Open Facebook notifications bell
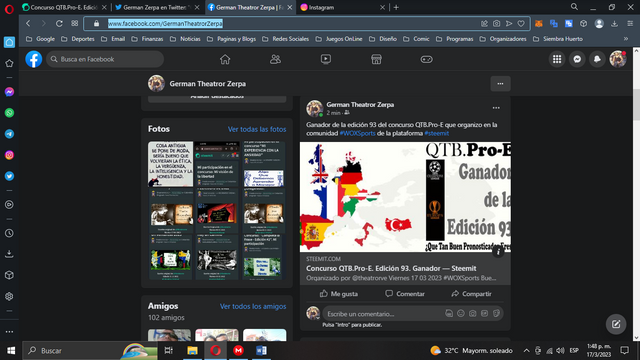The height and width of the screenshot is (360, 640). [x=597, y=59]
